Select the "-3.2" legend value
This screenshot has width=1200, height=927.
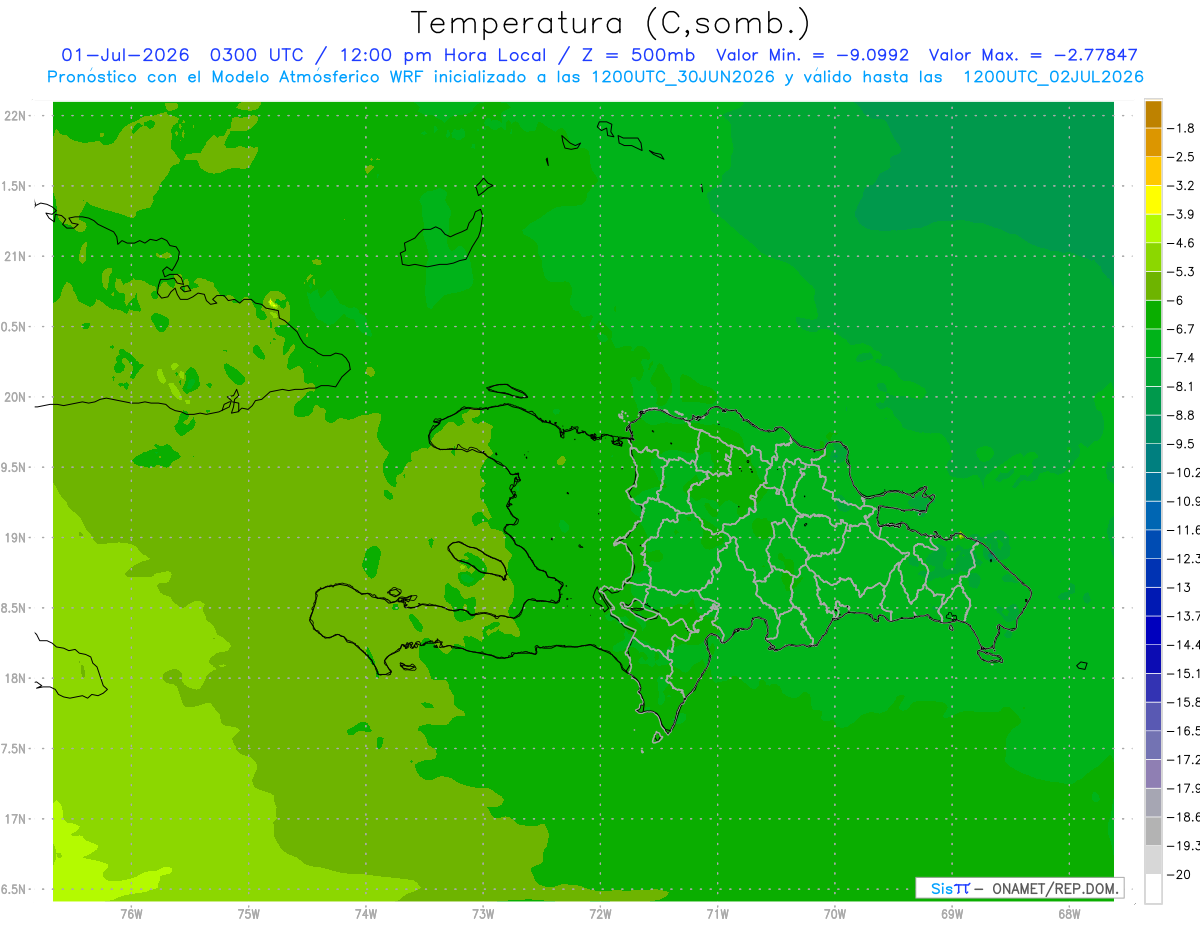click(x=1183, y=186)
